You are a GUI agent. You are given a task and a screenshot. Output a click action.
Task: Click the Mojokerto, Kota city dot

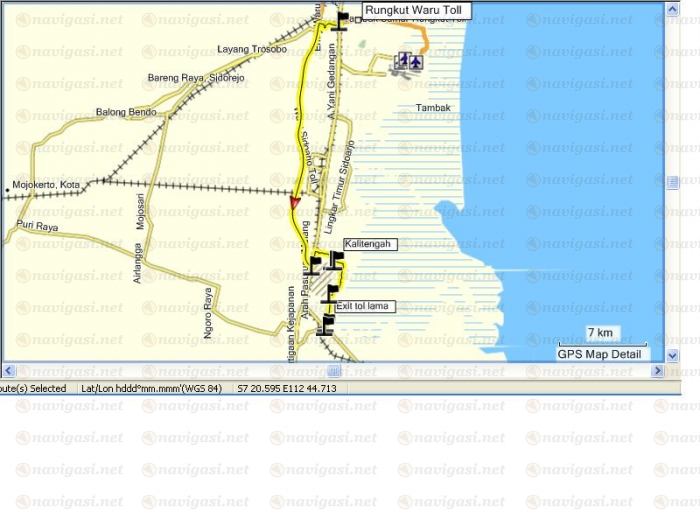coord(8,187)
